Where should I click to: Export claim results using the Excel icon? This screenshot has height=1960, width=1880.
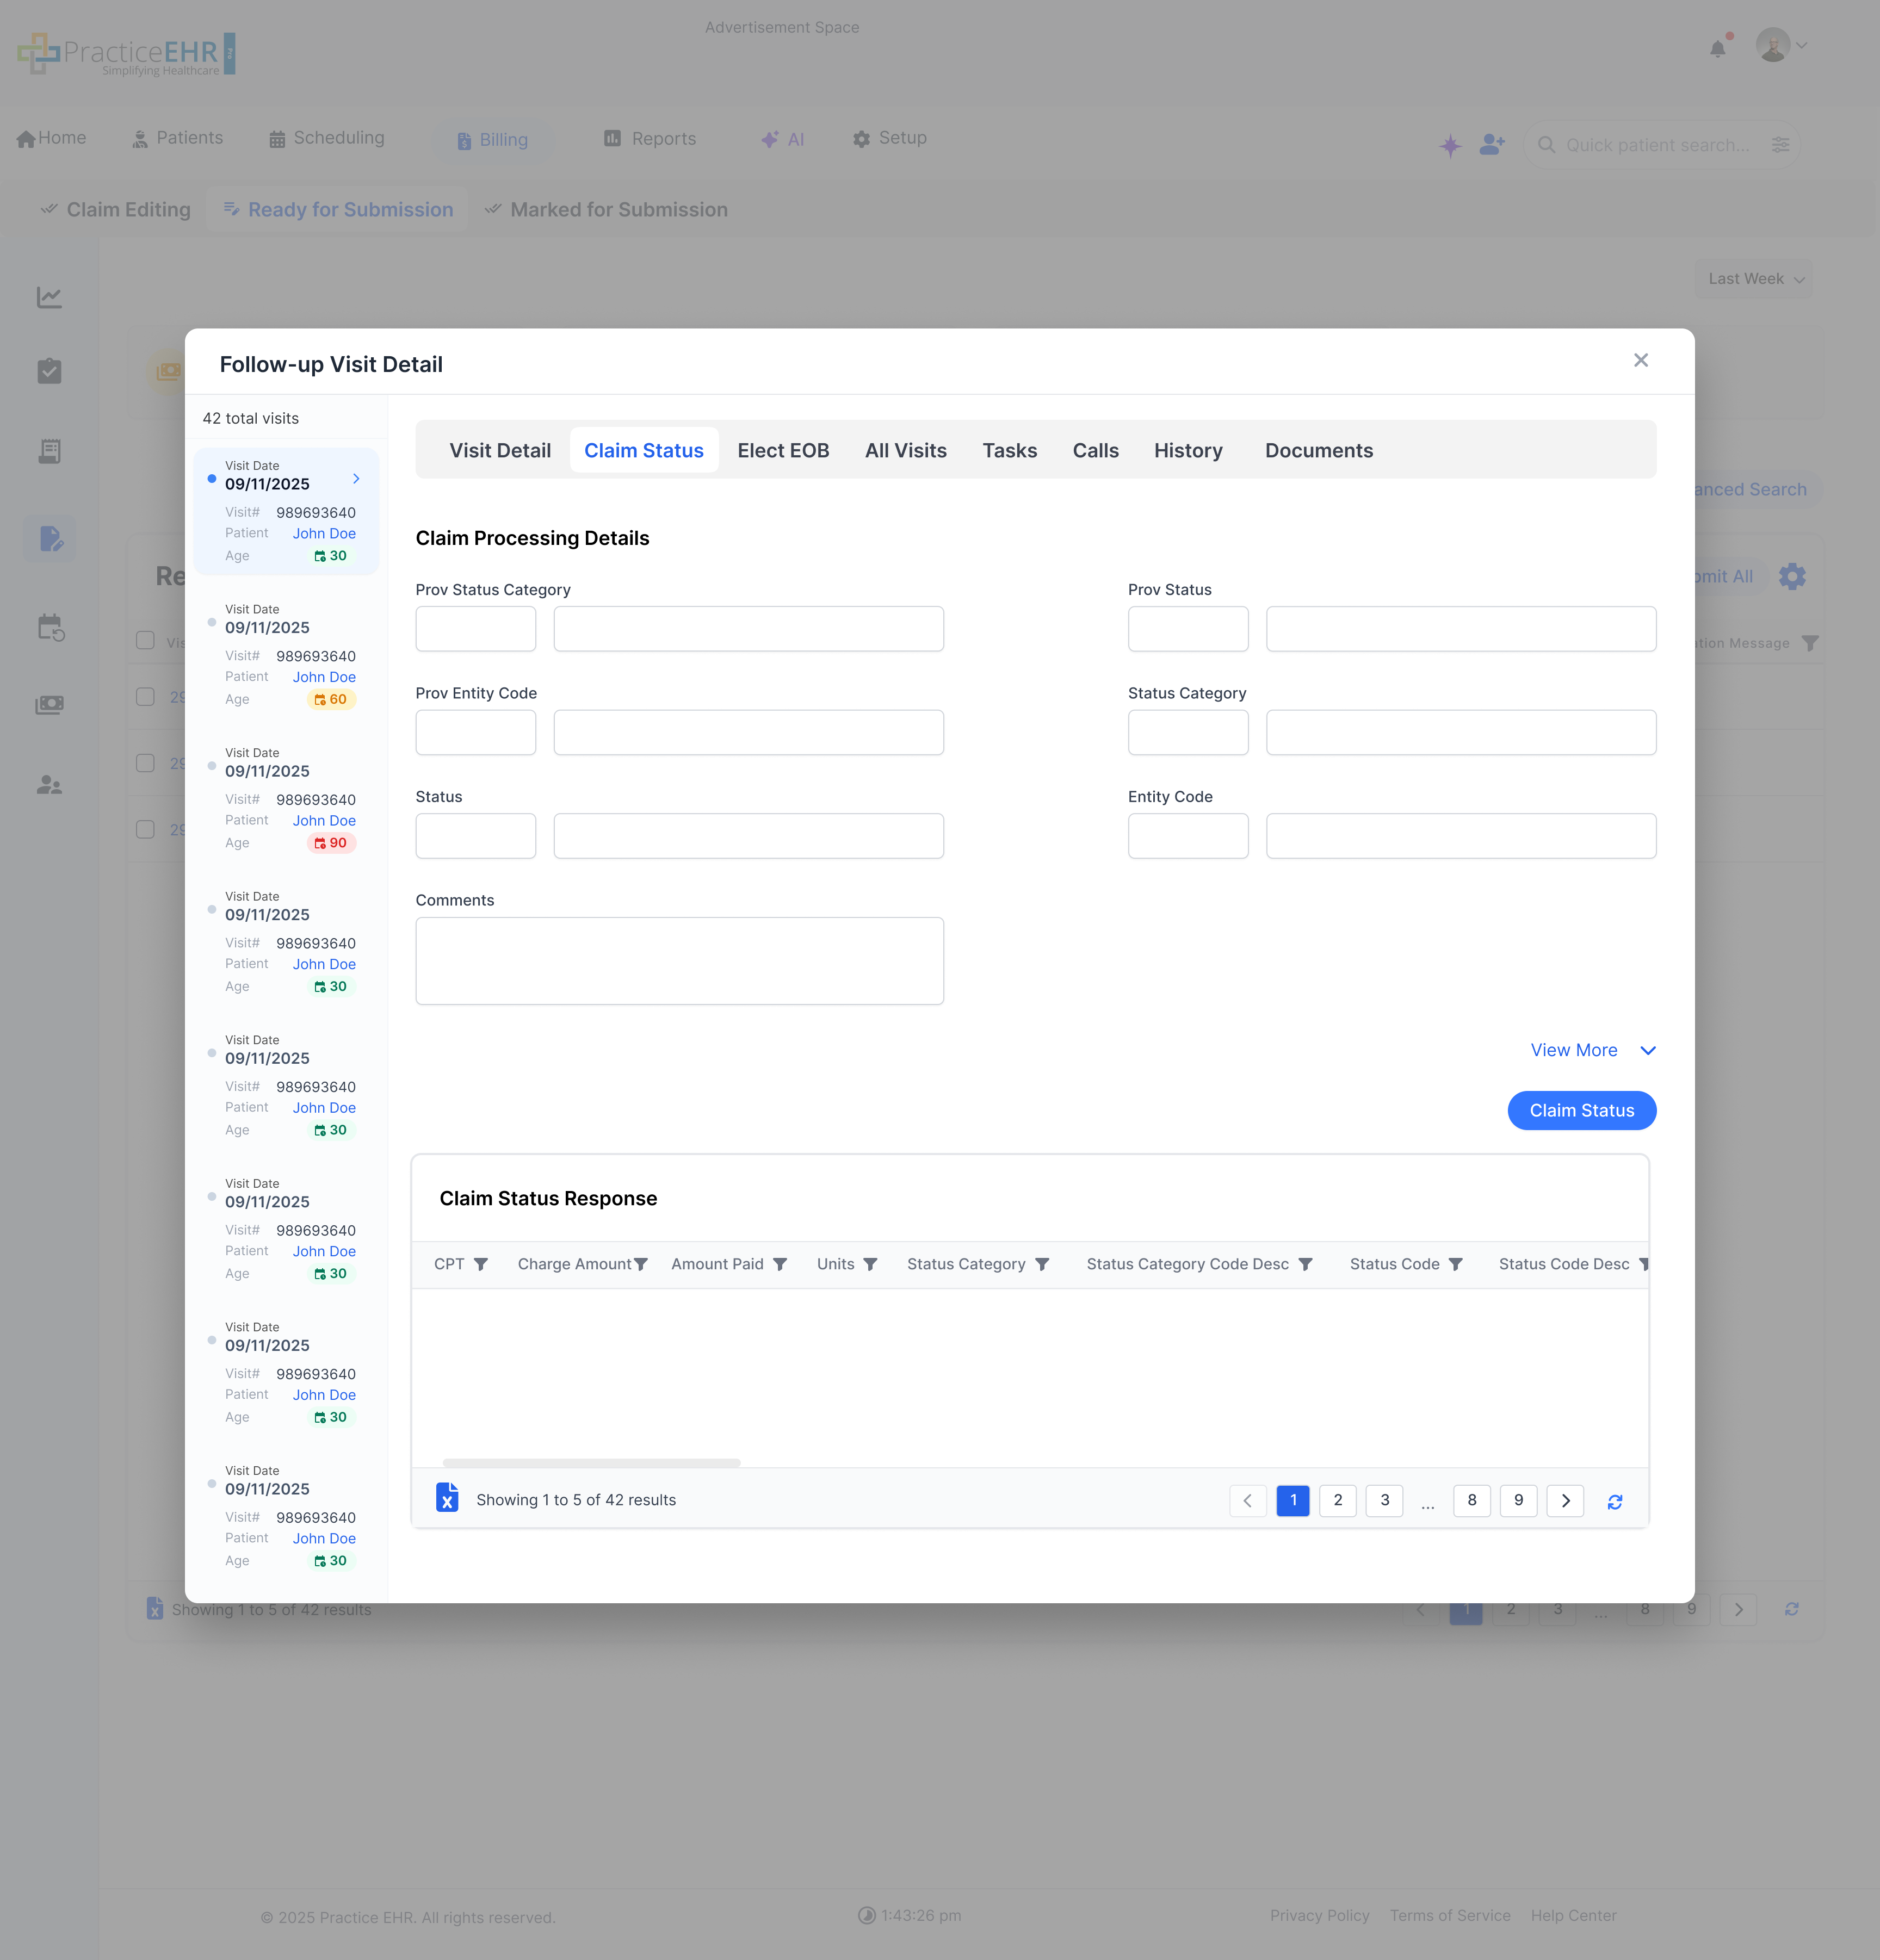click(447, 1498)
